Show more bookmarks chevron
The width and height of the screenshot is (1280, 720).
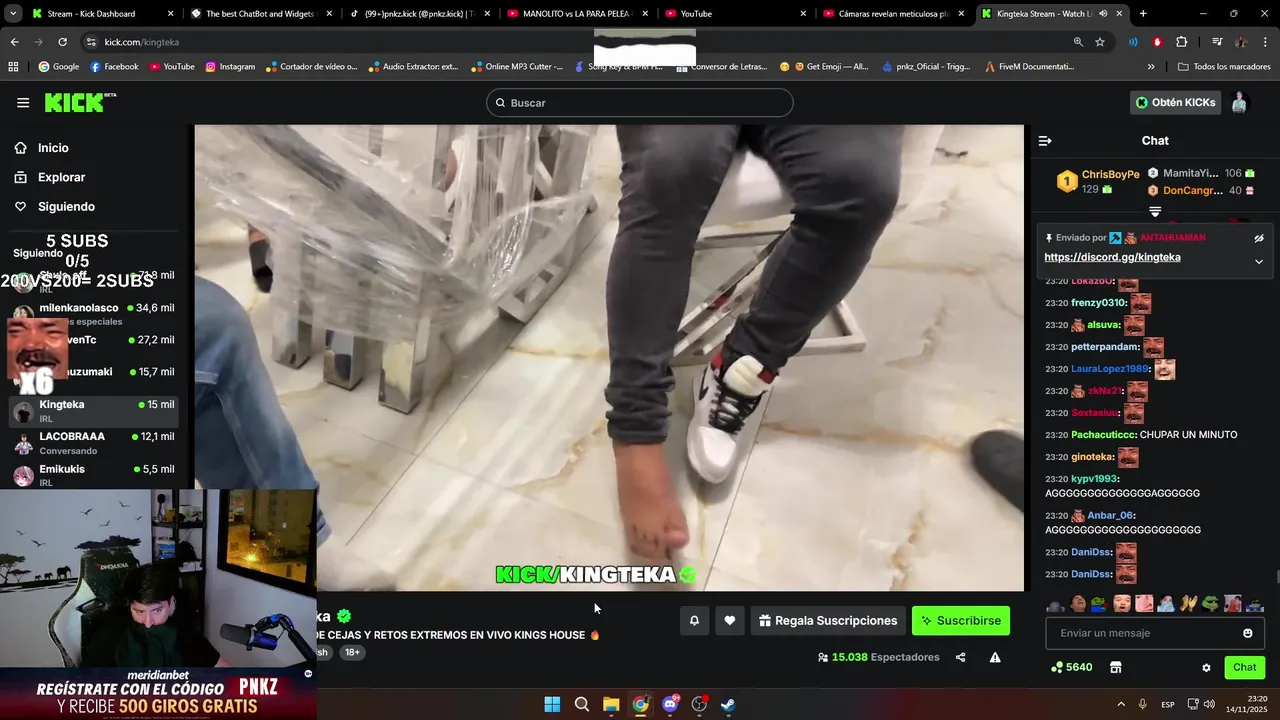tap(1151, 67)
